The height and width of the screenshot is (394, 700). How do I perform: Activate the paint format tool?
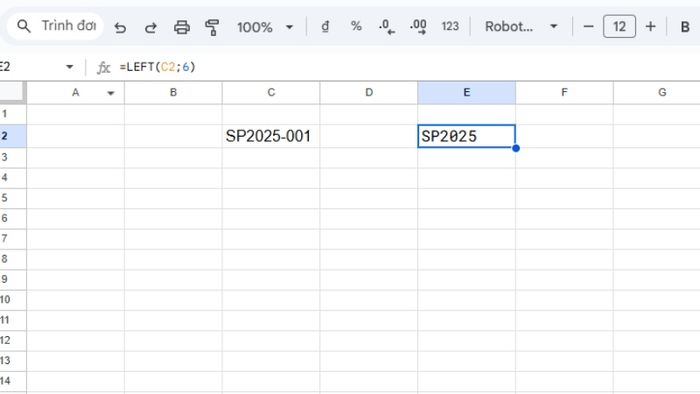212,27
